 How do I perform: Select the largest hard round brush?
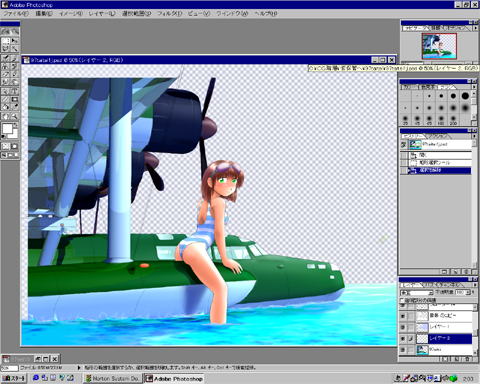coord(465,96)
